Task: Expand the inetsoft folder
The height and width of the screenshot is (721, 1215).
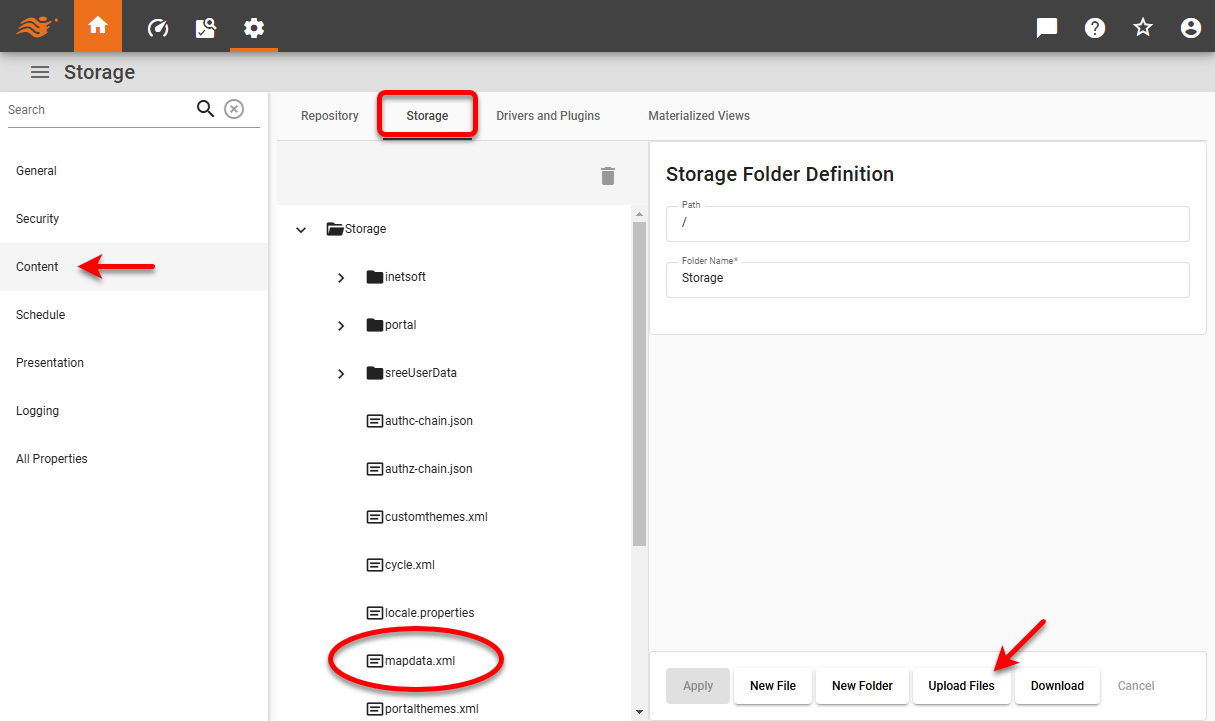Action: (340, 276)
